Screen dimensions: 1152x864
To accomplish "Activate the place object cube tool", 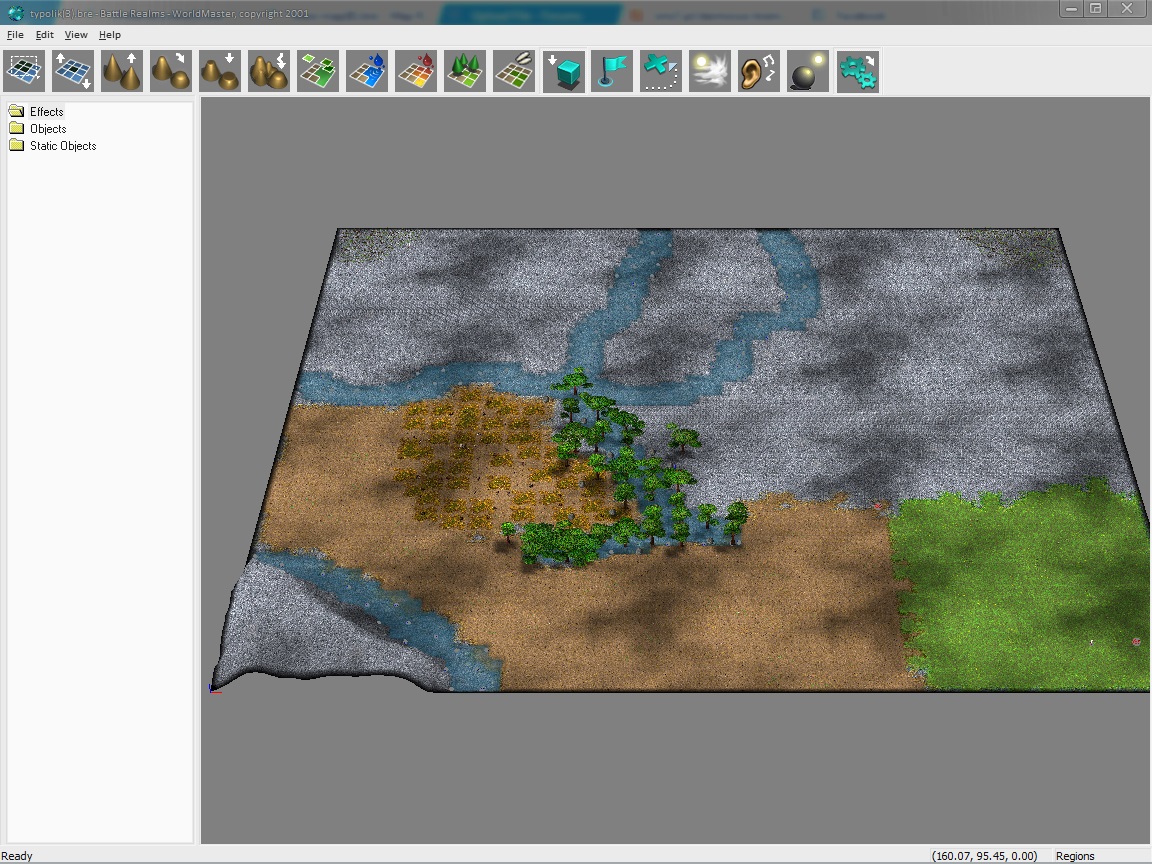I will tap(564, 71).
